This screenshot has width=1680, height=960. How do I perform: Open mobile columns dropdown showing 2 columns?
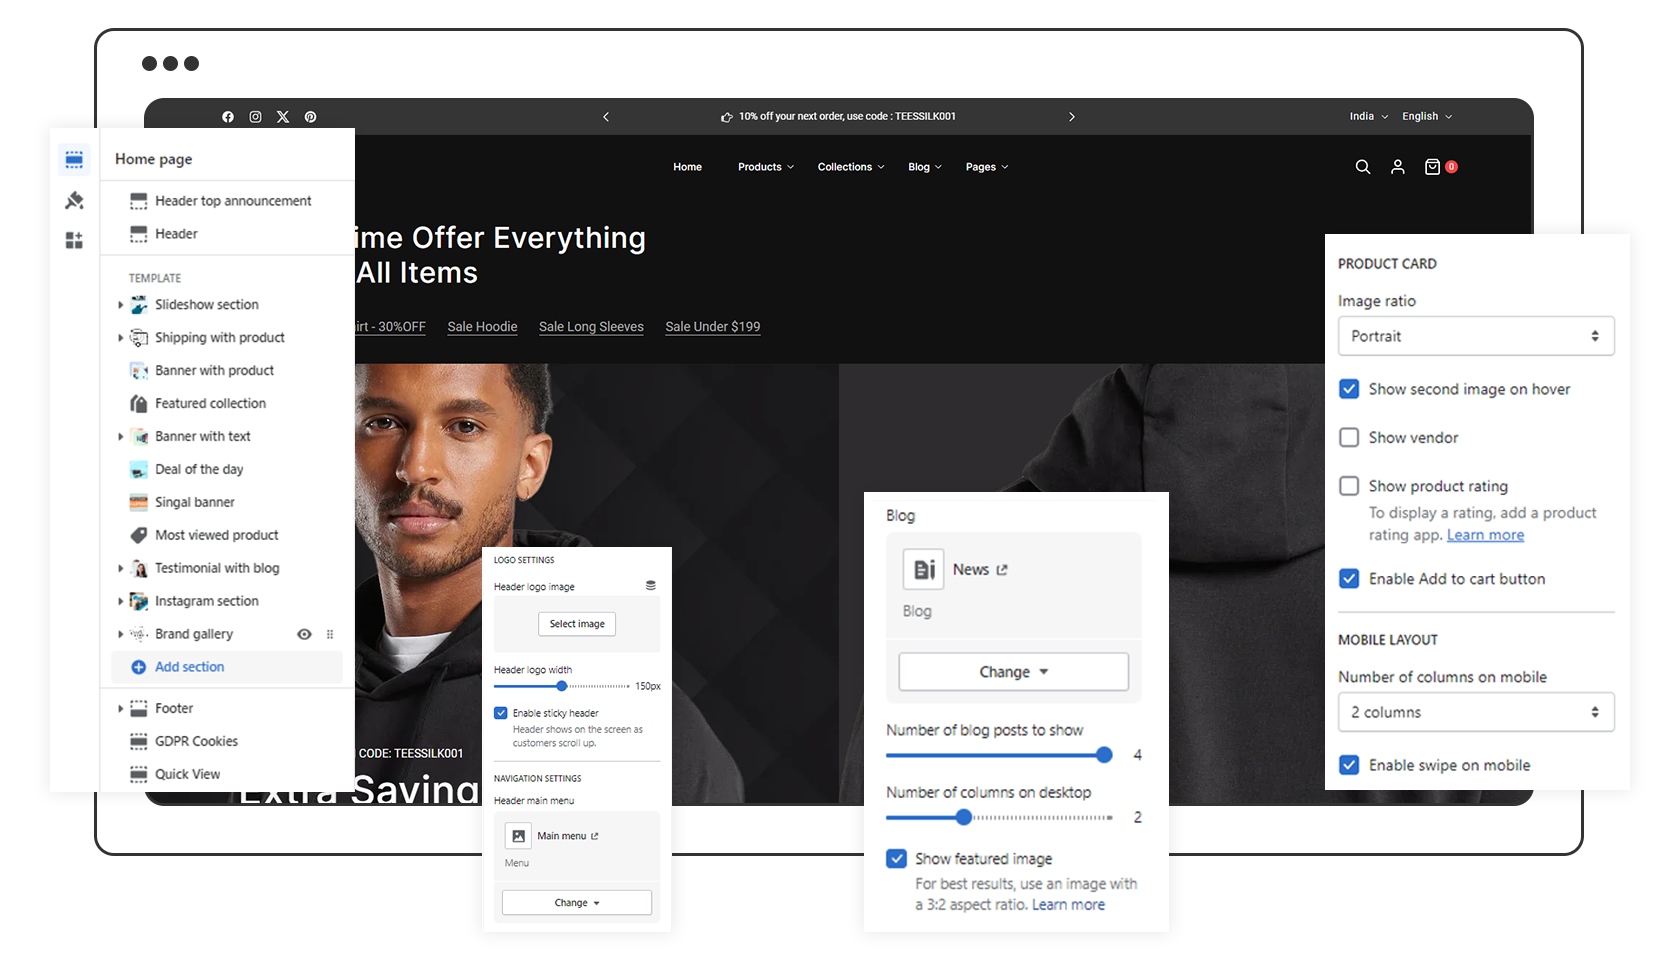point(1475,712)
